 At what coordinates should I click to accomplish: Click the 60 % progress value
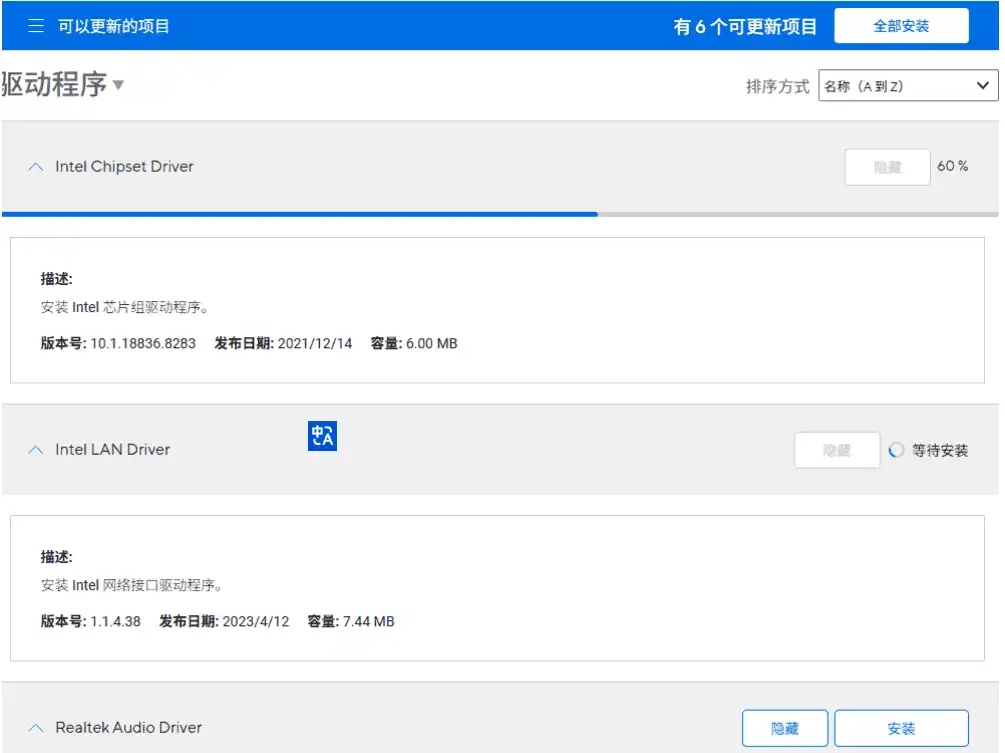(952, 166)
